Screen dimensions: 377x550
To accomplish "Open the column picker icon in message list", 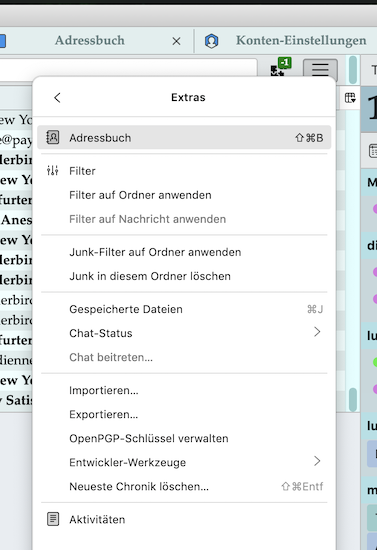I will pyautogui.click(x=350, y=98).
